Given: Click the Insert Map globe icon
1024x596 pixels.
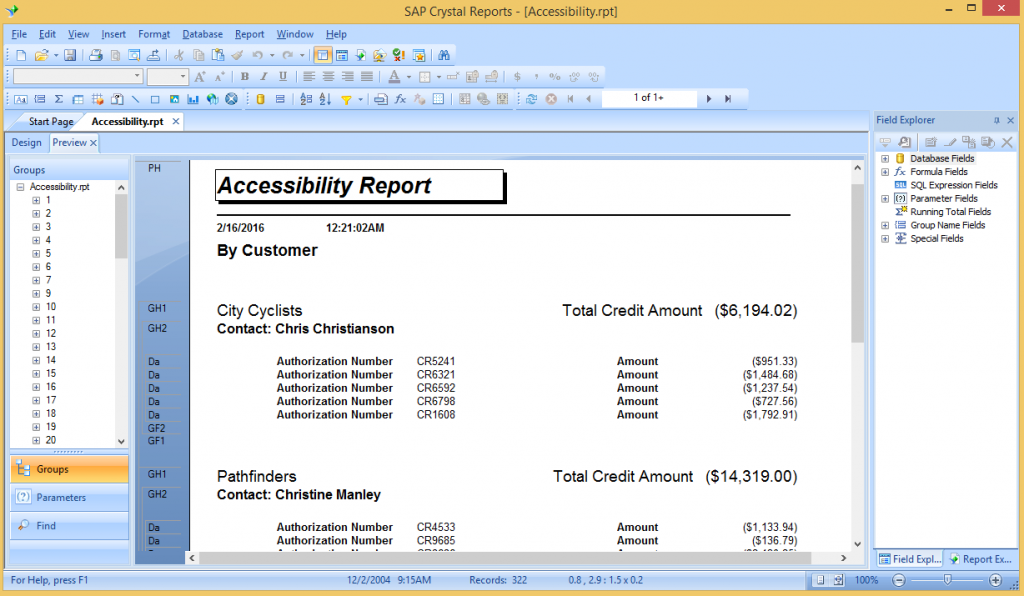Looking at the screenshot, I should (x=212, y=99).
